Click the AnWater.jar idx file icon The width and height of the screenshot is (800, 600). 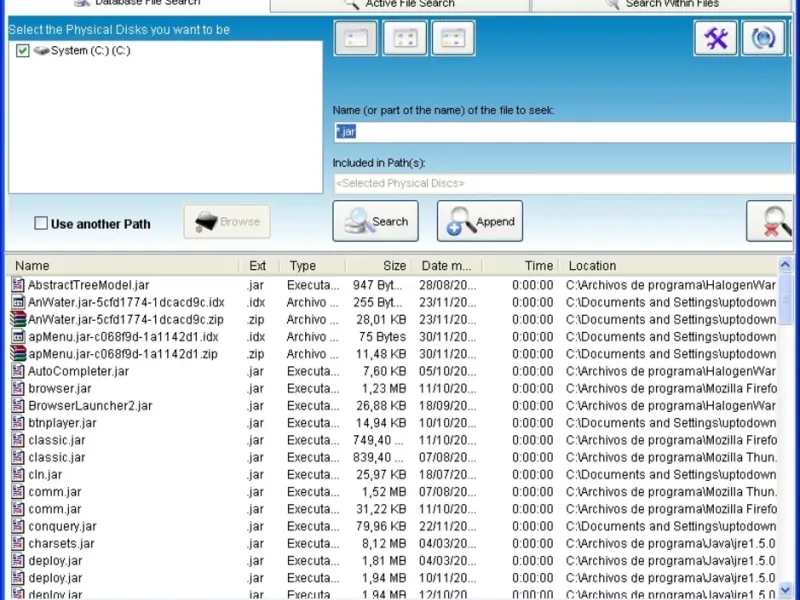tap(18, 302)
